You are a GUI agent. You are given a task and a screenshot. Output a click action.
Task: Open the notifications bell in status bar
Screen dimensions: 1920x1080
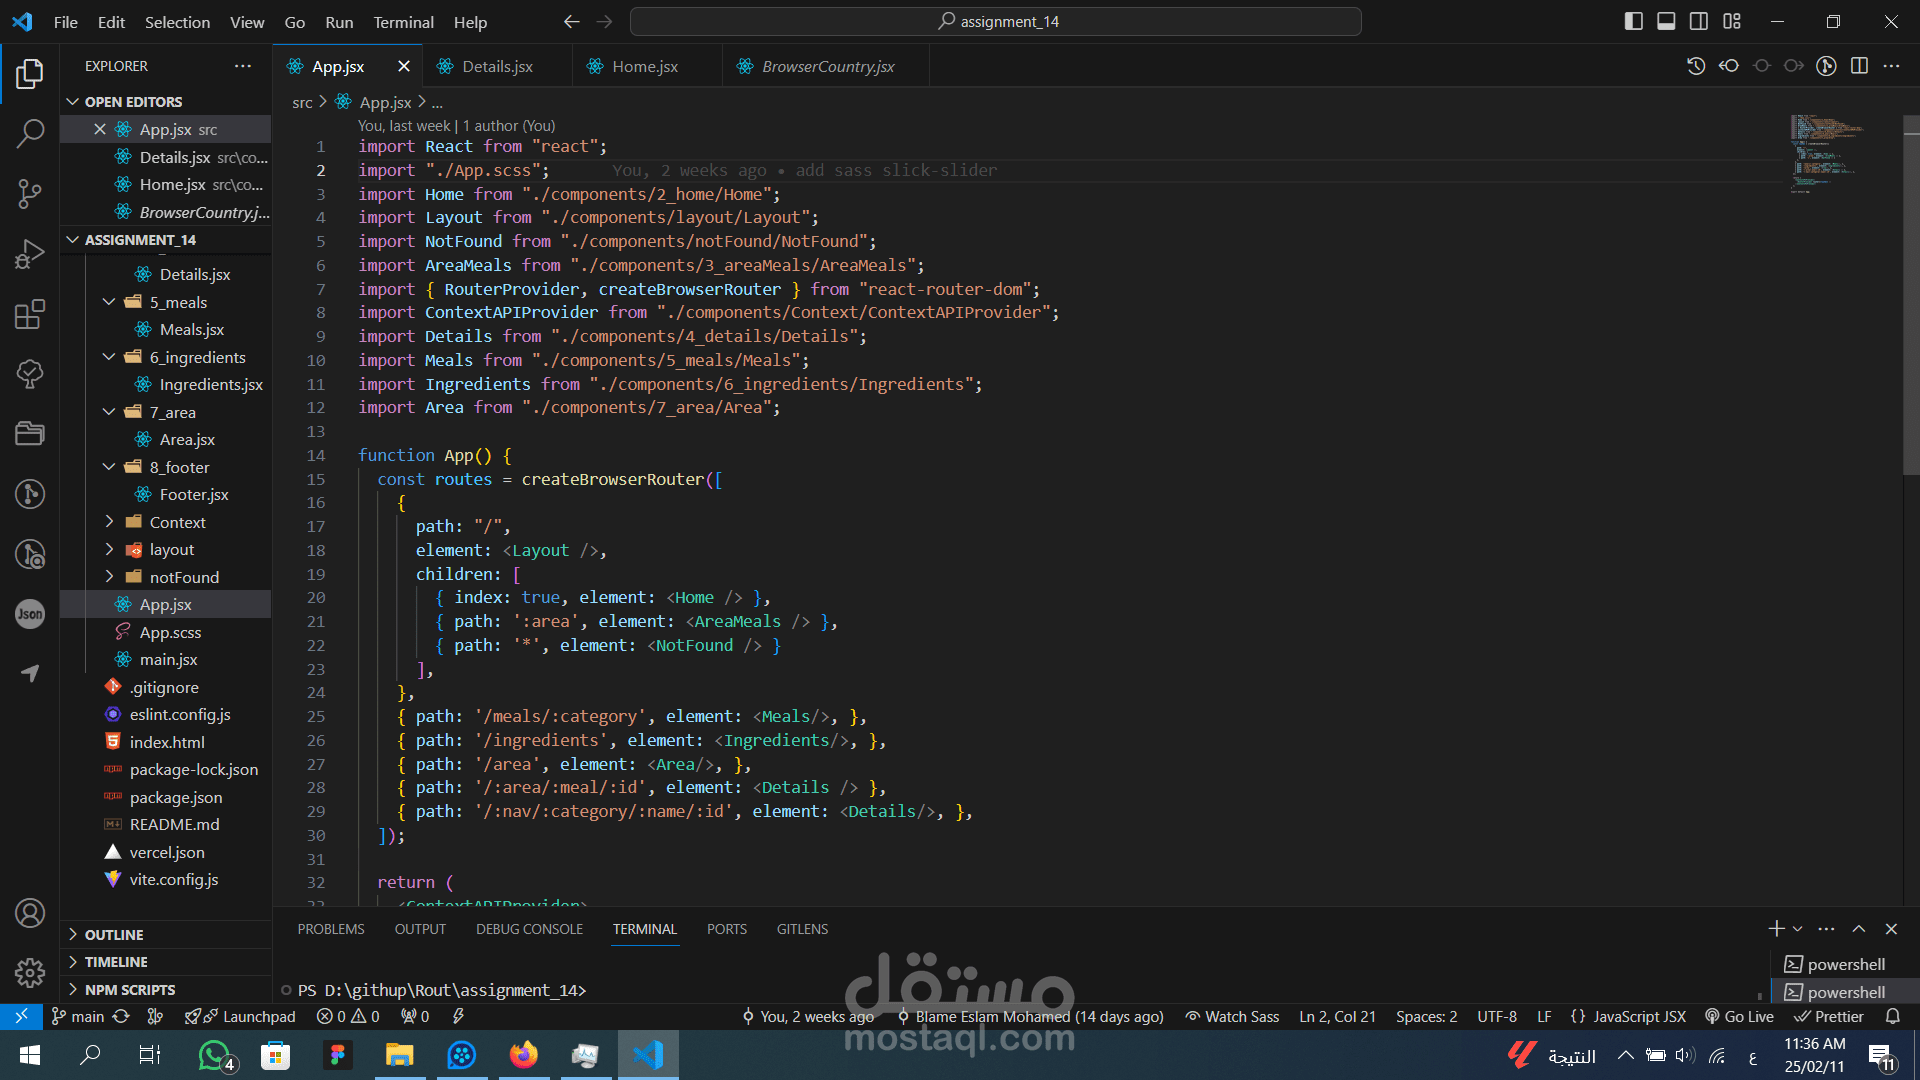pyautogui.click(x=1893, y=1016)
